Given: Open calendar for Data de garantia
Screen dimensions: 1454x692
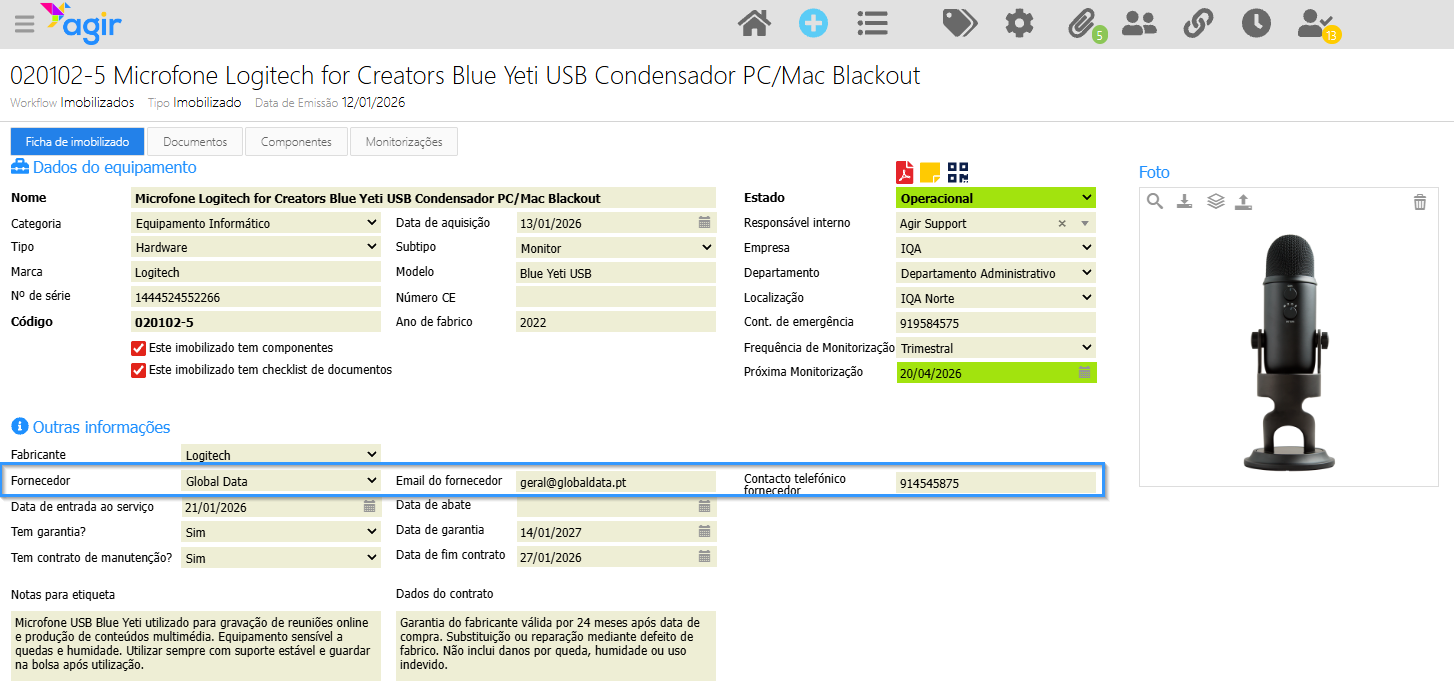Looking at the screenshot, I should coord(705,531).
